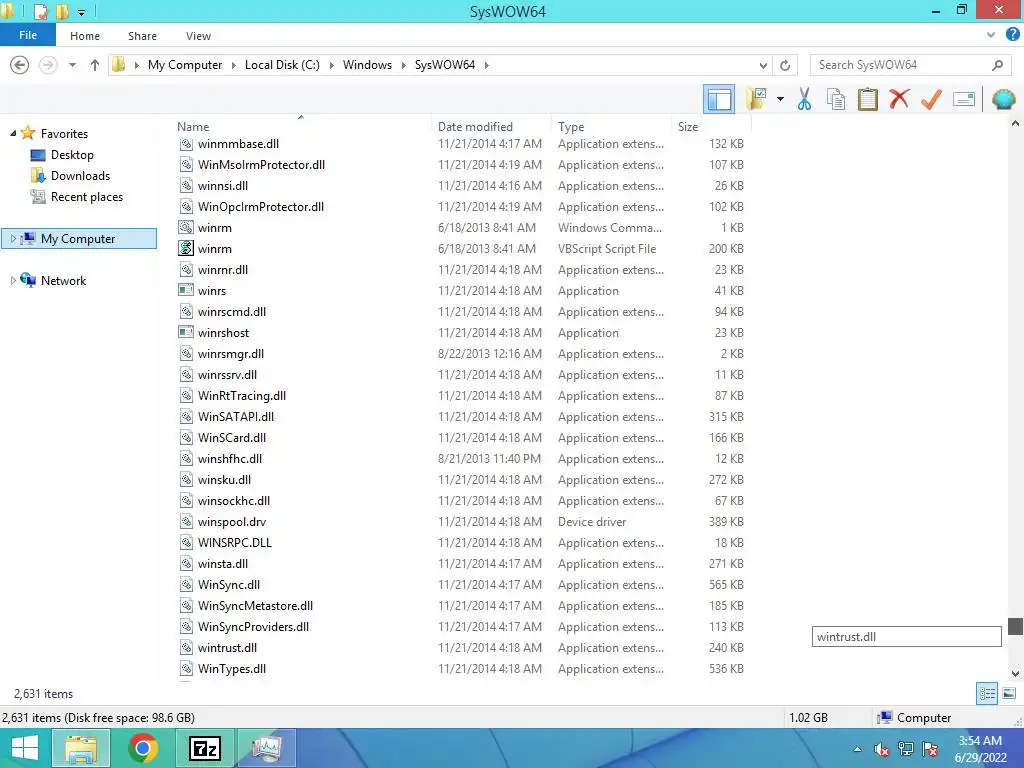Open recent locations dropdown arrow
The height and width of the screenshot is (768, 1024).
click(72, 65)
